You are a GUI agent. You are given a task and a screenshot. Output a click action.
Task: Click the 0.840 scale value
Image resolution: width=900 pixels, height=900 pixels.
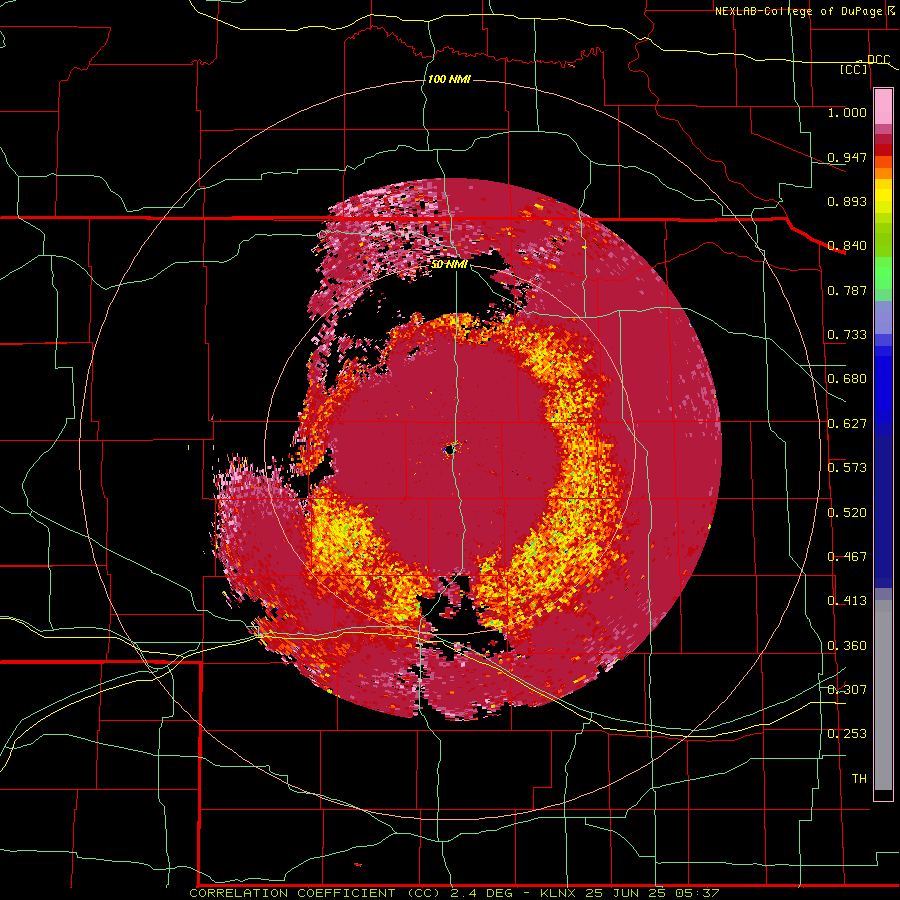847,246
